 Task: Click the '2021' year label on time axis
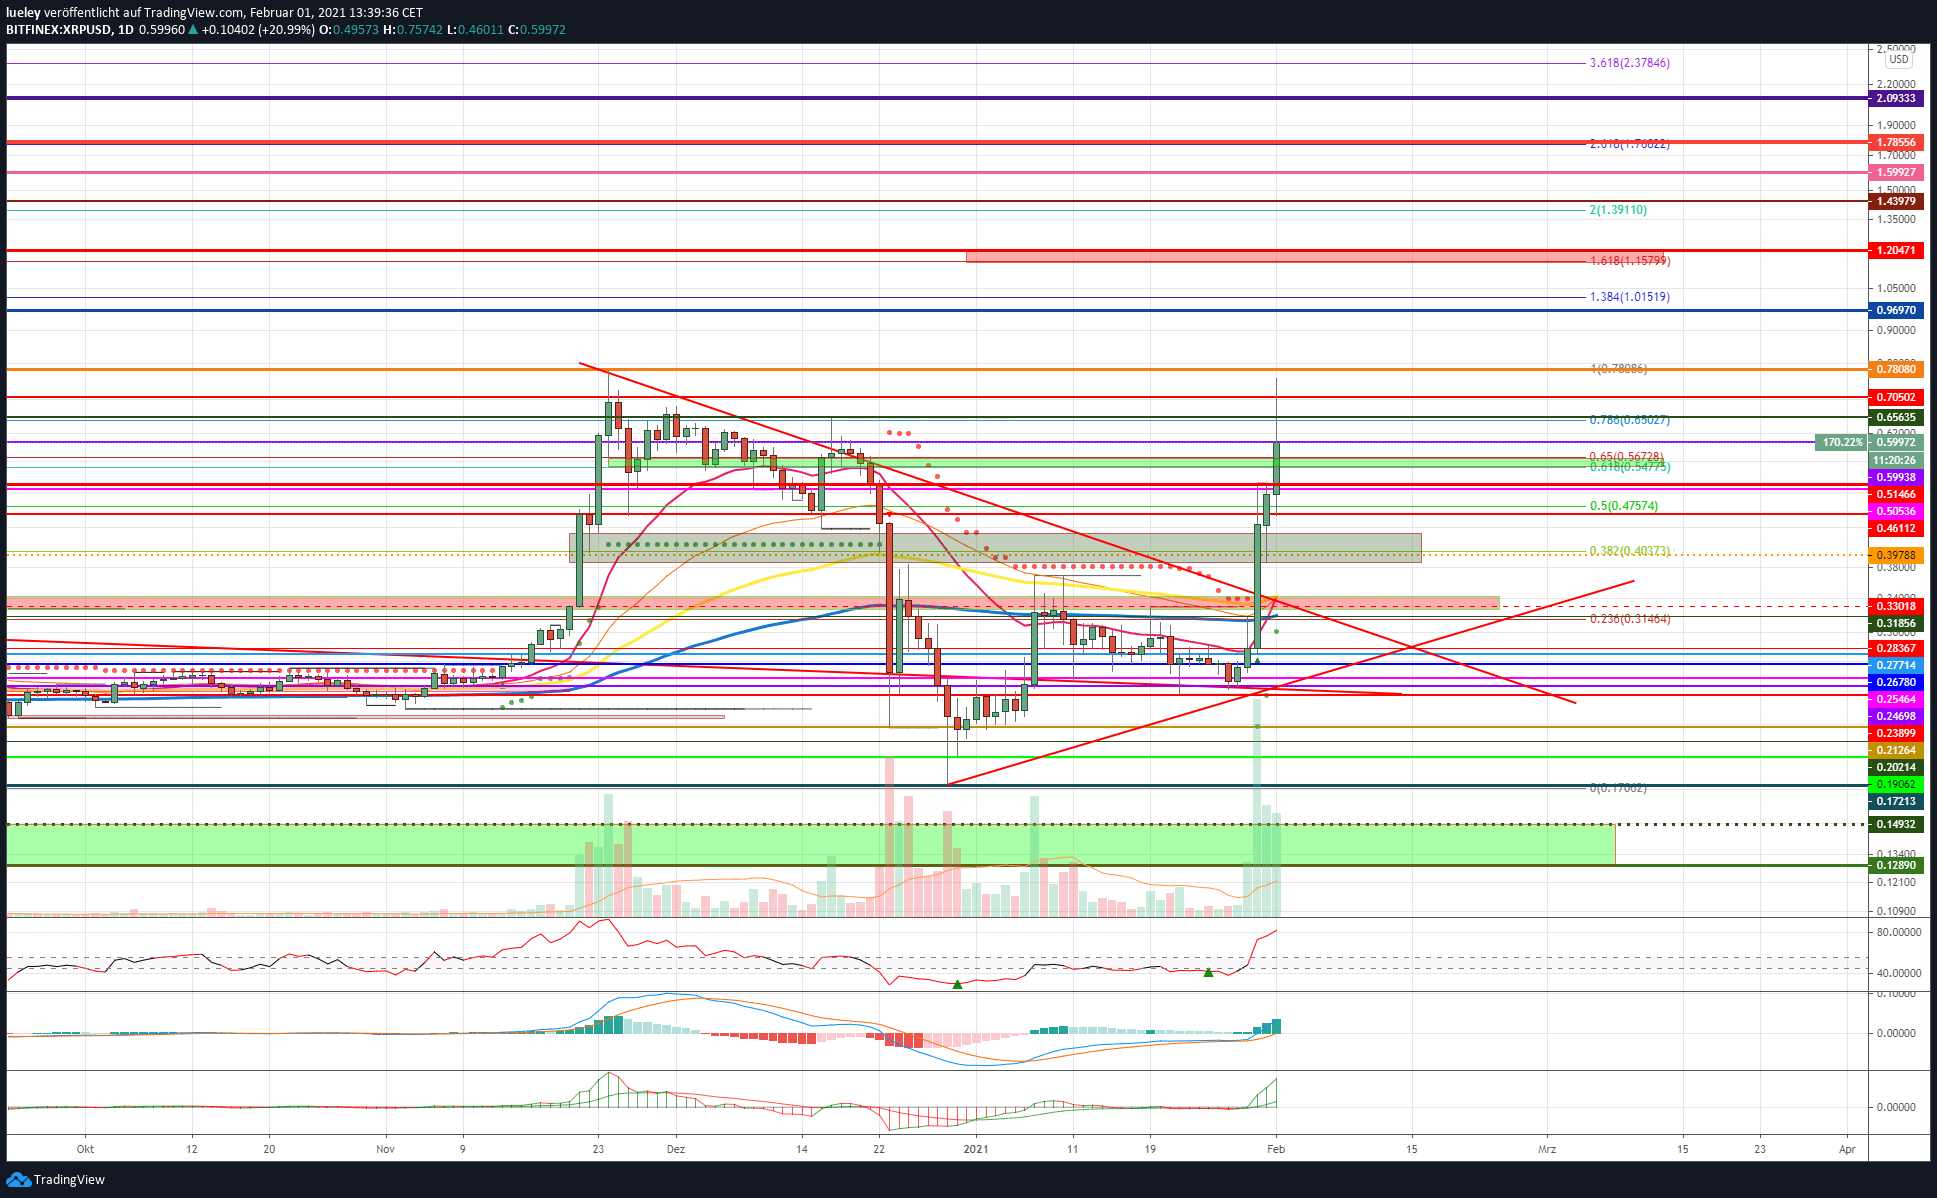coord(976,1149)
